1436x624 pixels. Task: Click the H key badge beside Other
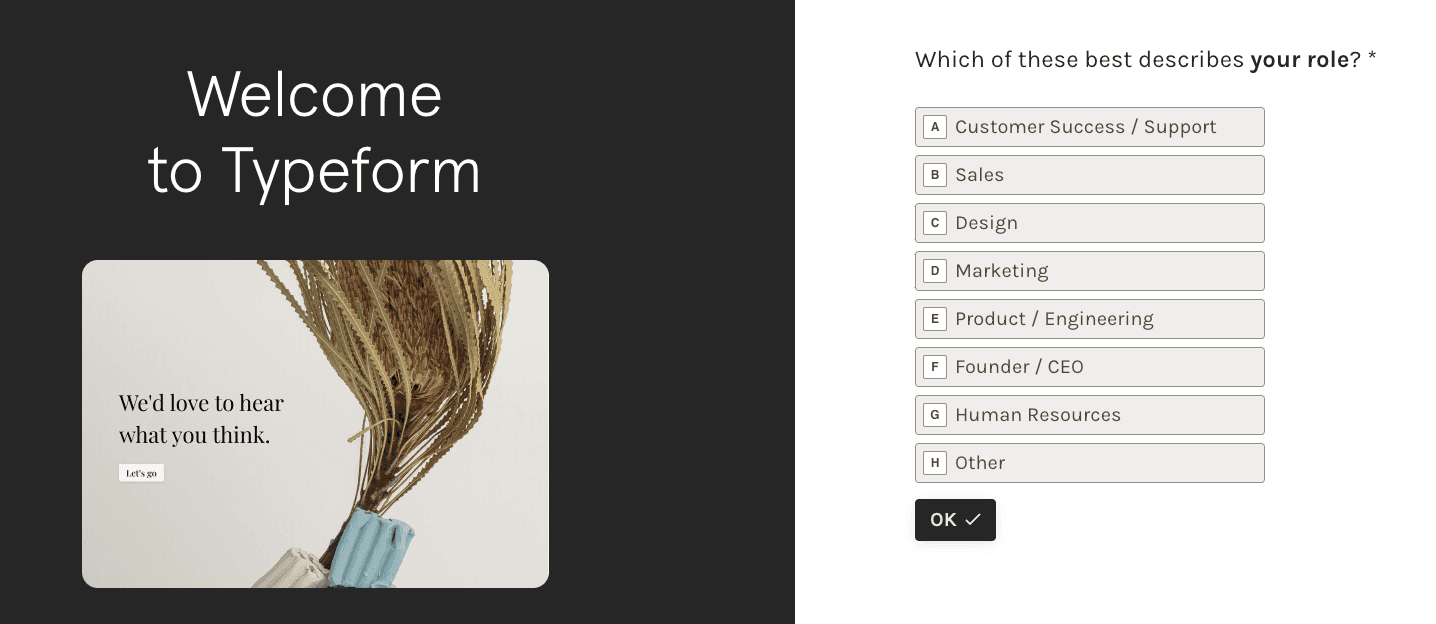tap(935, 463)
